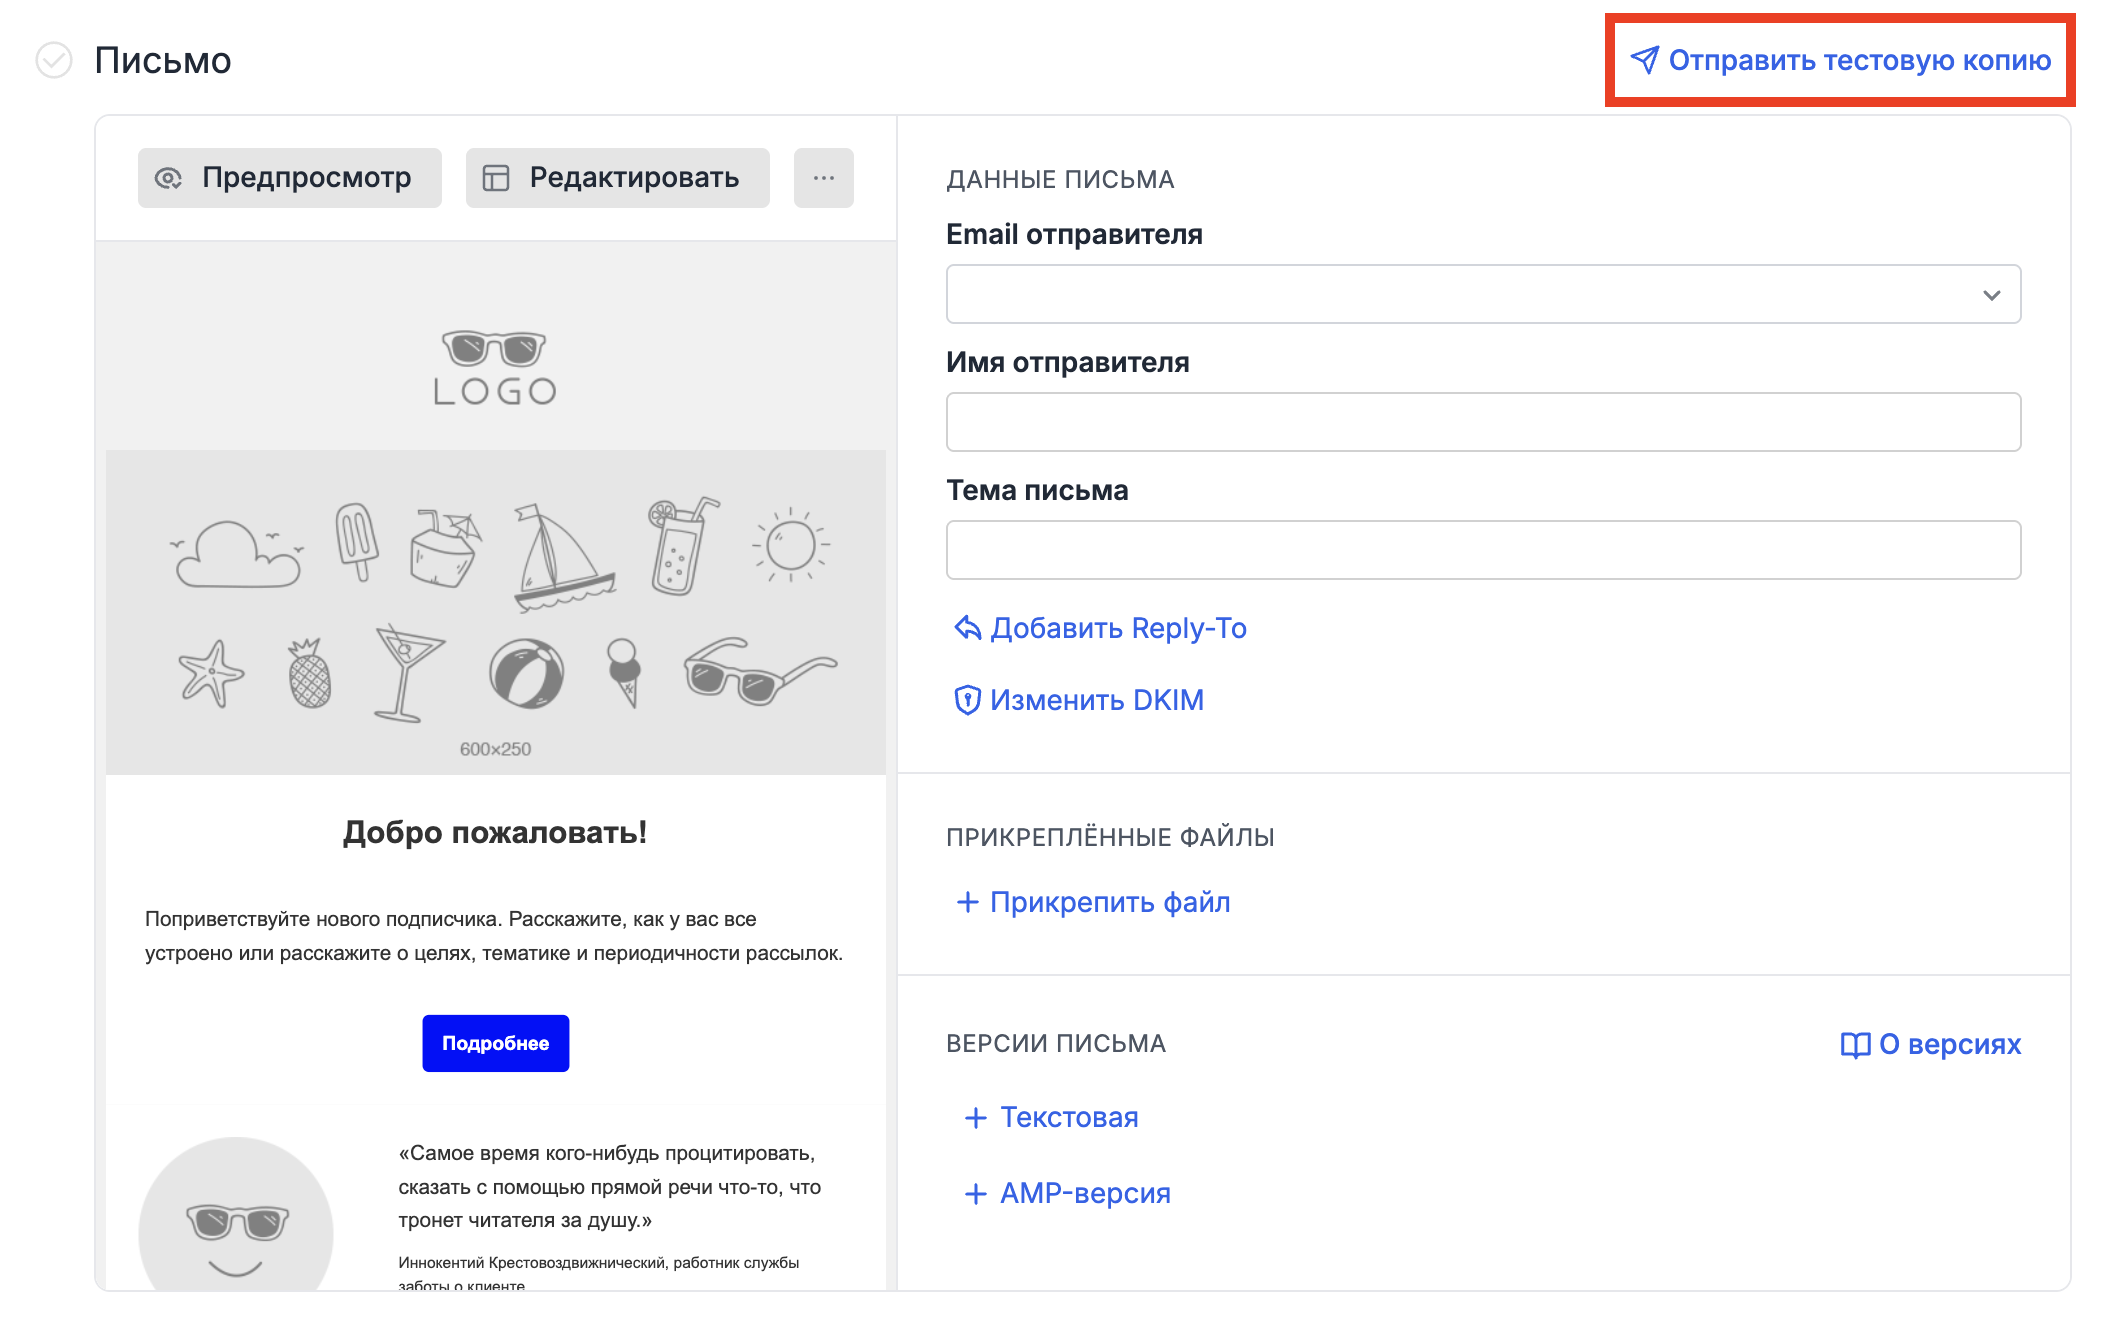This screenshot has width=2110, height=1322.
Task: Click the plus icon next to AMP-версия
Action: pyautogui.click(x=975, y=1194)
